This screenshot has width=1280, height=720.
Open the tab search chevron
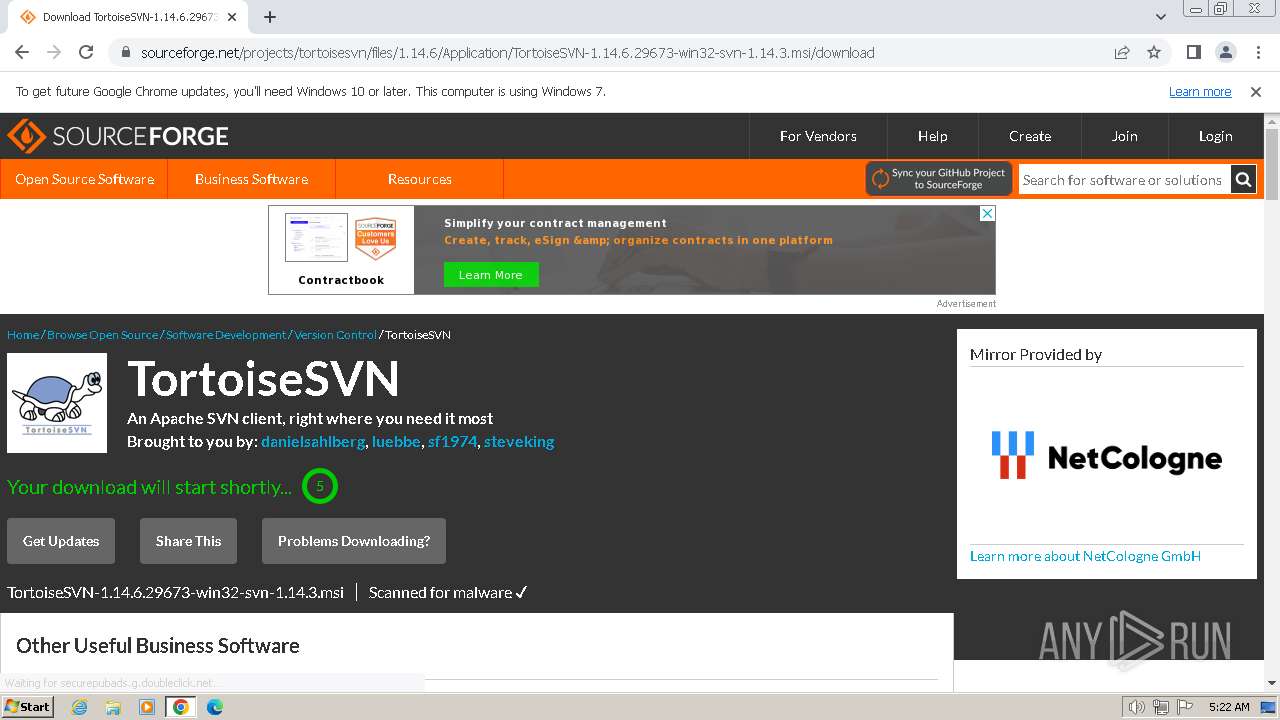click(x=1161, y=17)
